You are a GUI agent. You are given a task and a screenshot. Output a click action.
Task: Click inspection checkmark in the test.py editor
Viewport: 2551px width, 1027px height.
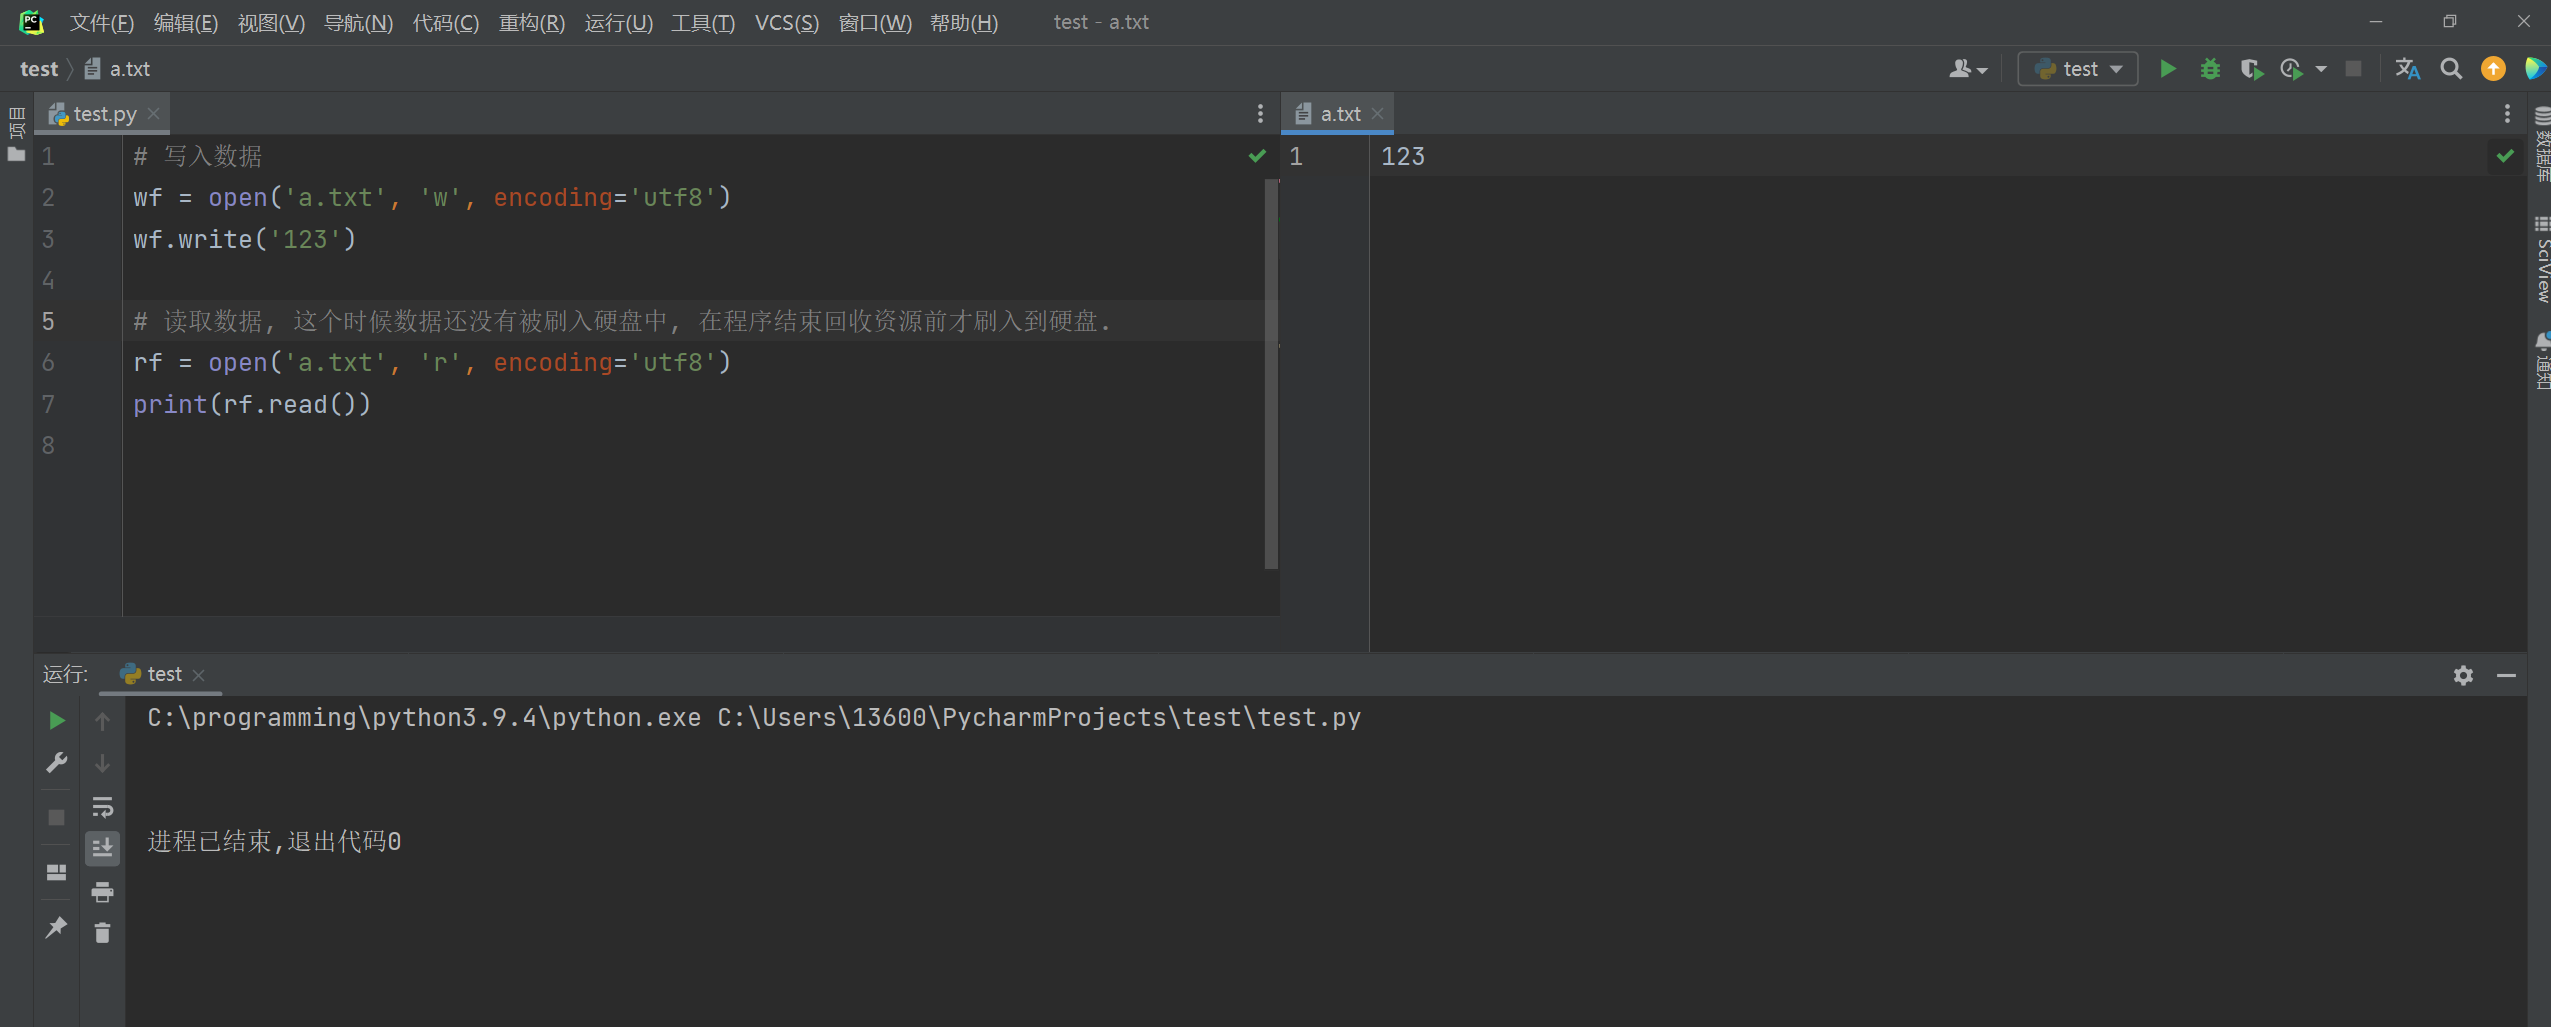pyautogui.click(x=1257, y=156)
